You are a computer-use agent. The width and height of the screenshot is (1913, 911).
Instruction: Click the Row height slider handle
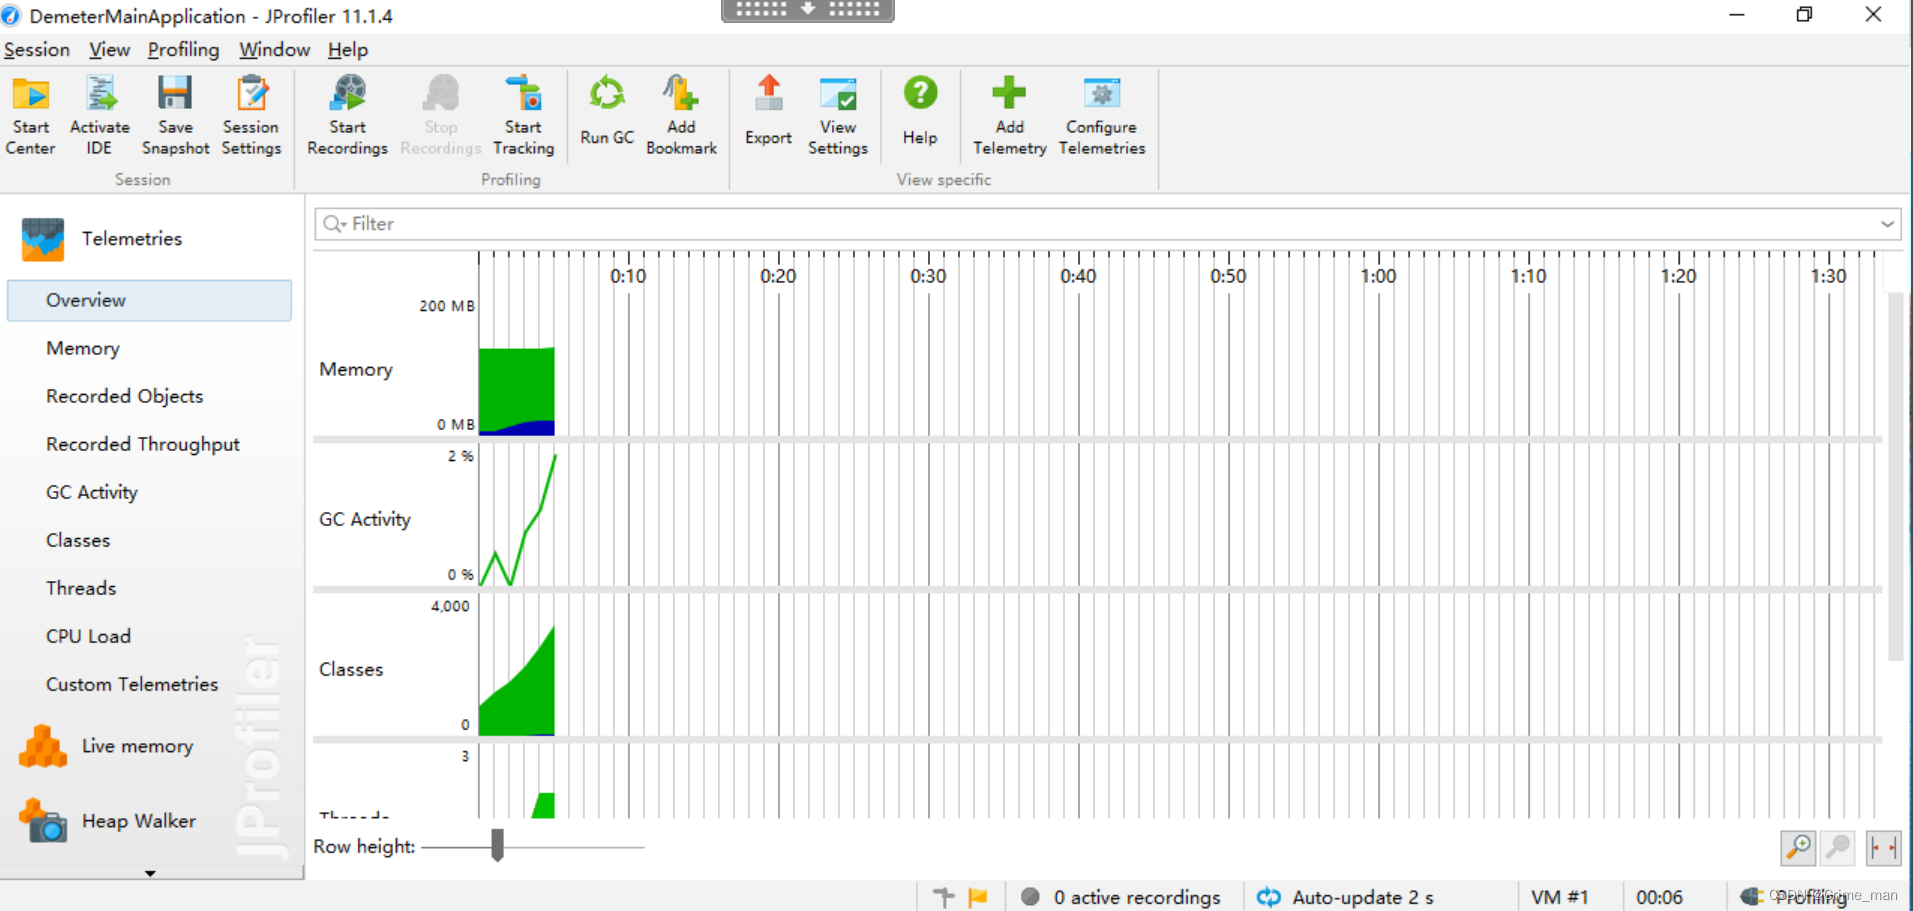(497, 845)
